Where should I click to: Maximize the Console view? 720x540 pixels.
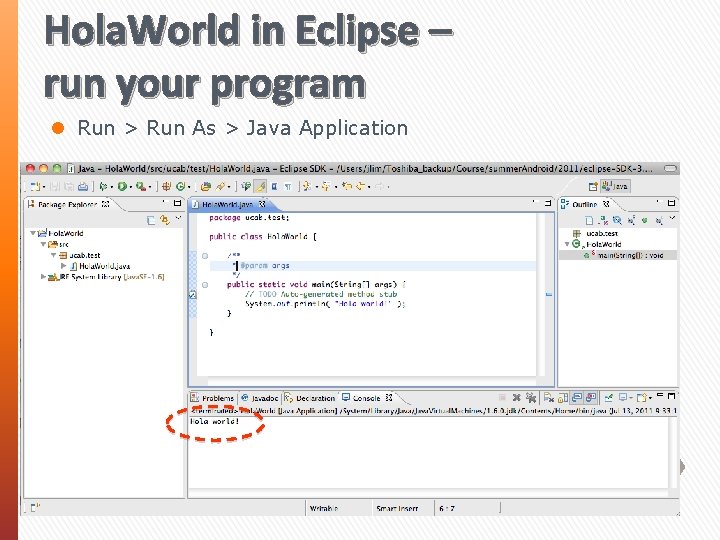pos(672,396)
